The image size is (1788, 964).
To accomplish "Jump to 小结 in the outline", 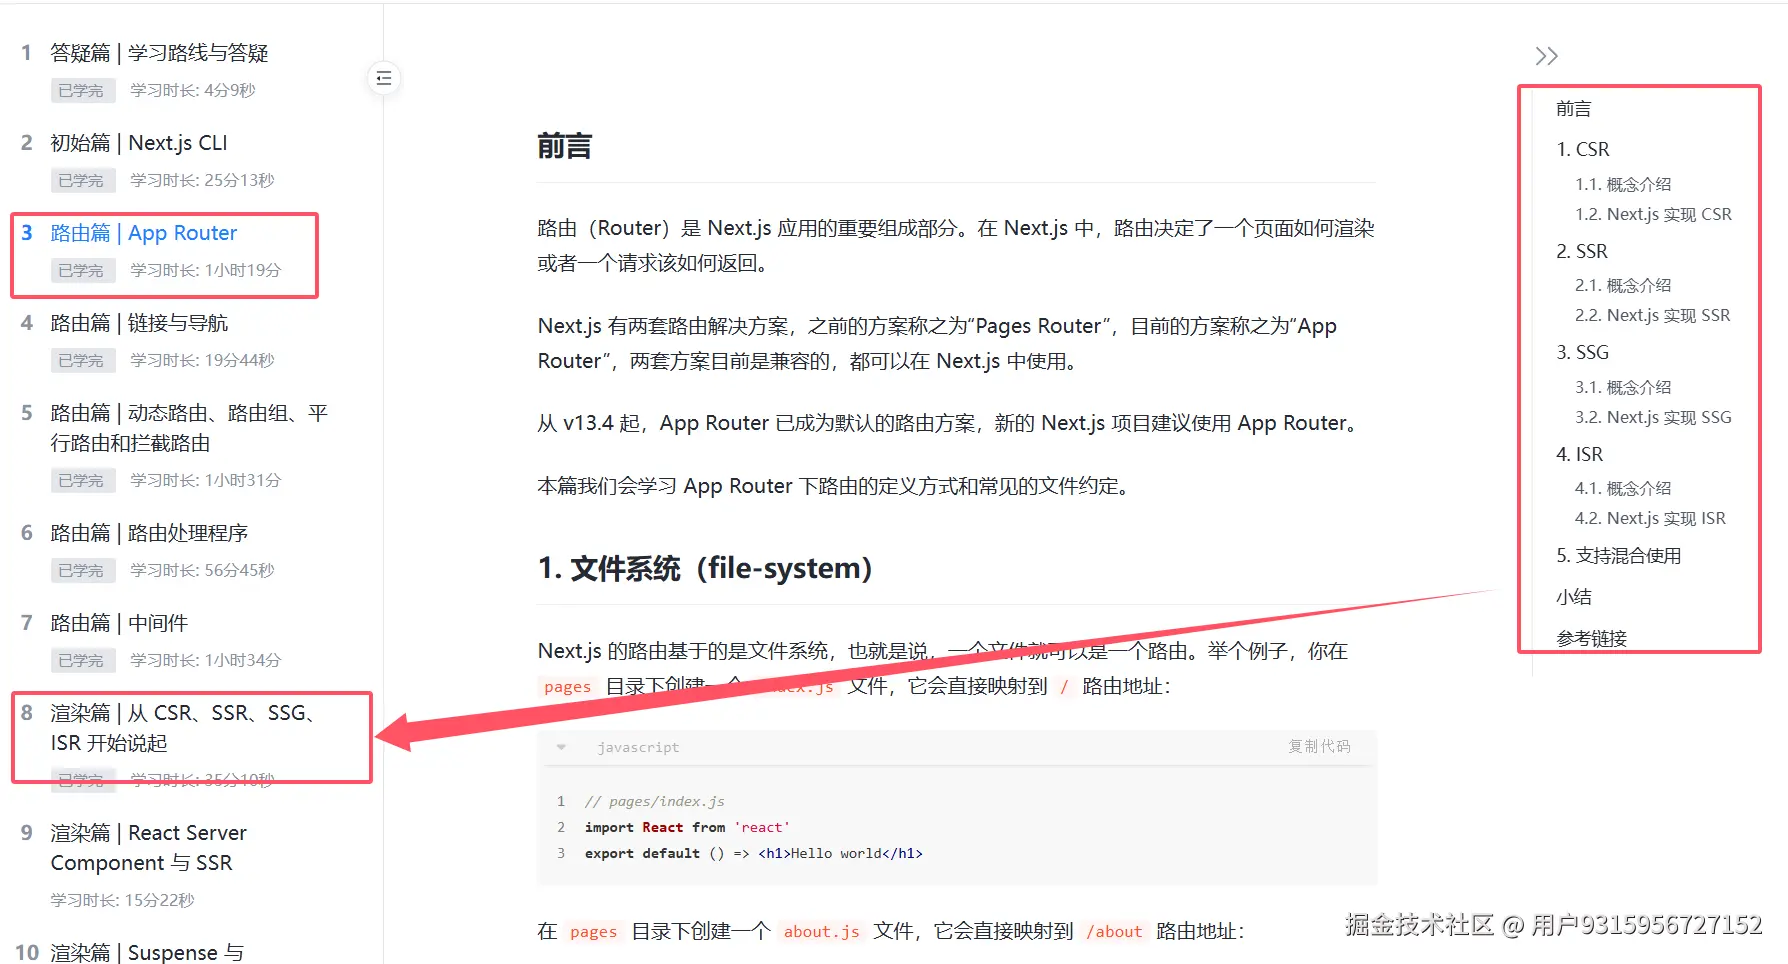I will click(1573, 596).
